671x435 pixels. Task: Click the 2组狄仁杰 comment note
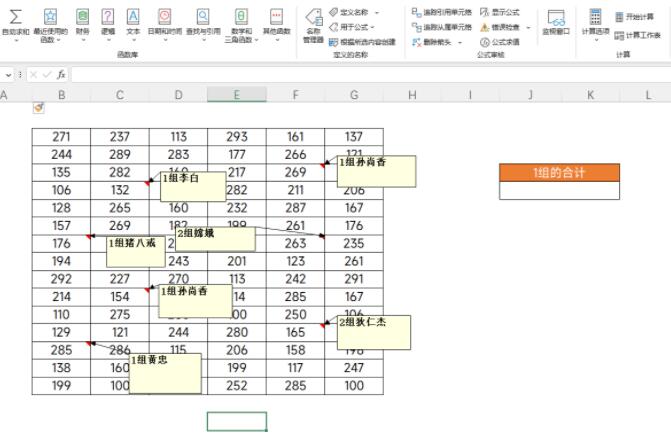pyautogui.click(x=374, y=332)
